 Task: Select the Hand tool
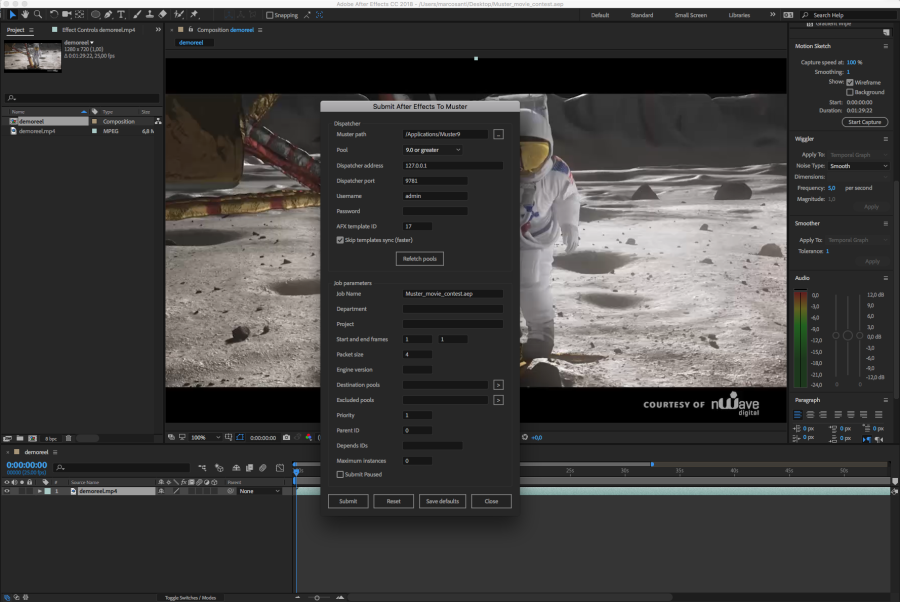click(25, 14)
